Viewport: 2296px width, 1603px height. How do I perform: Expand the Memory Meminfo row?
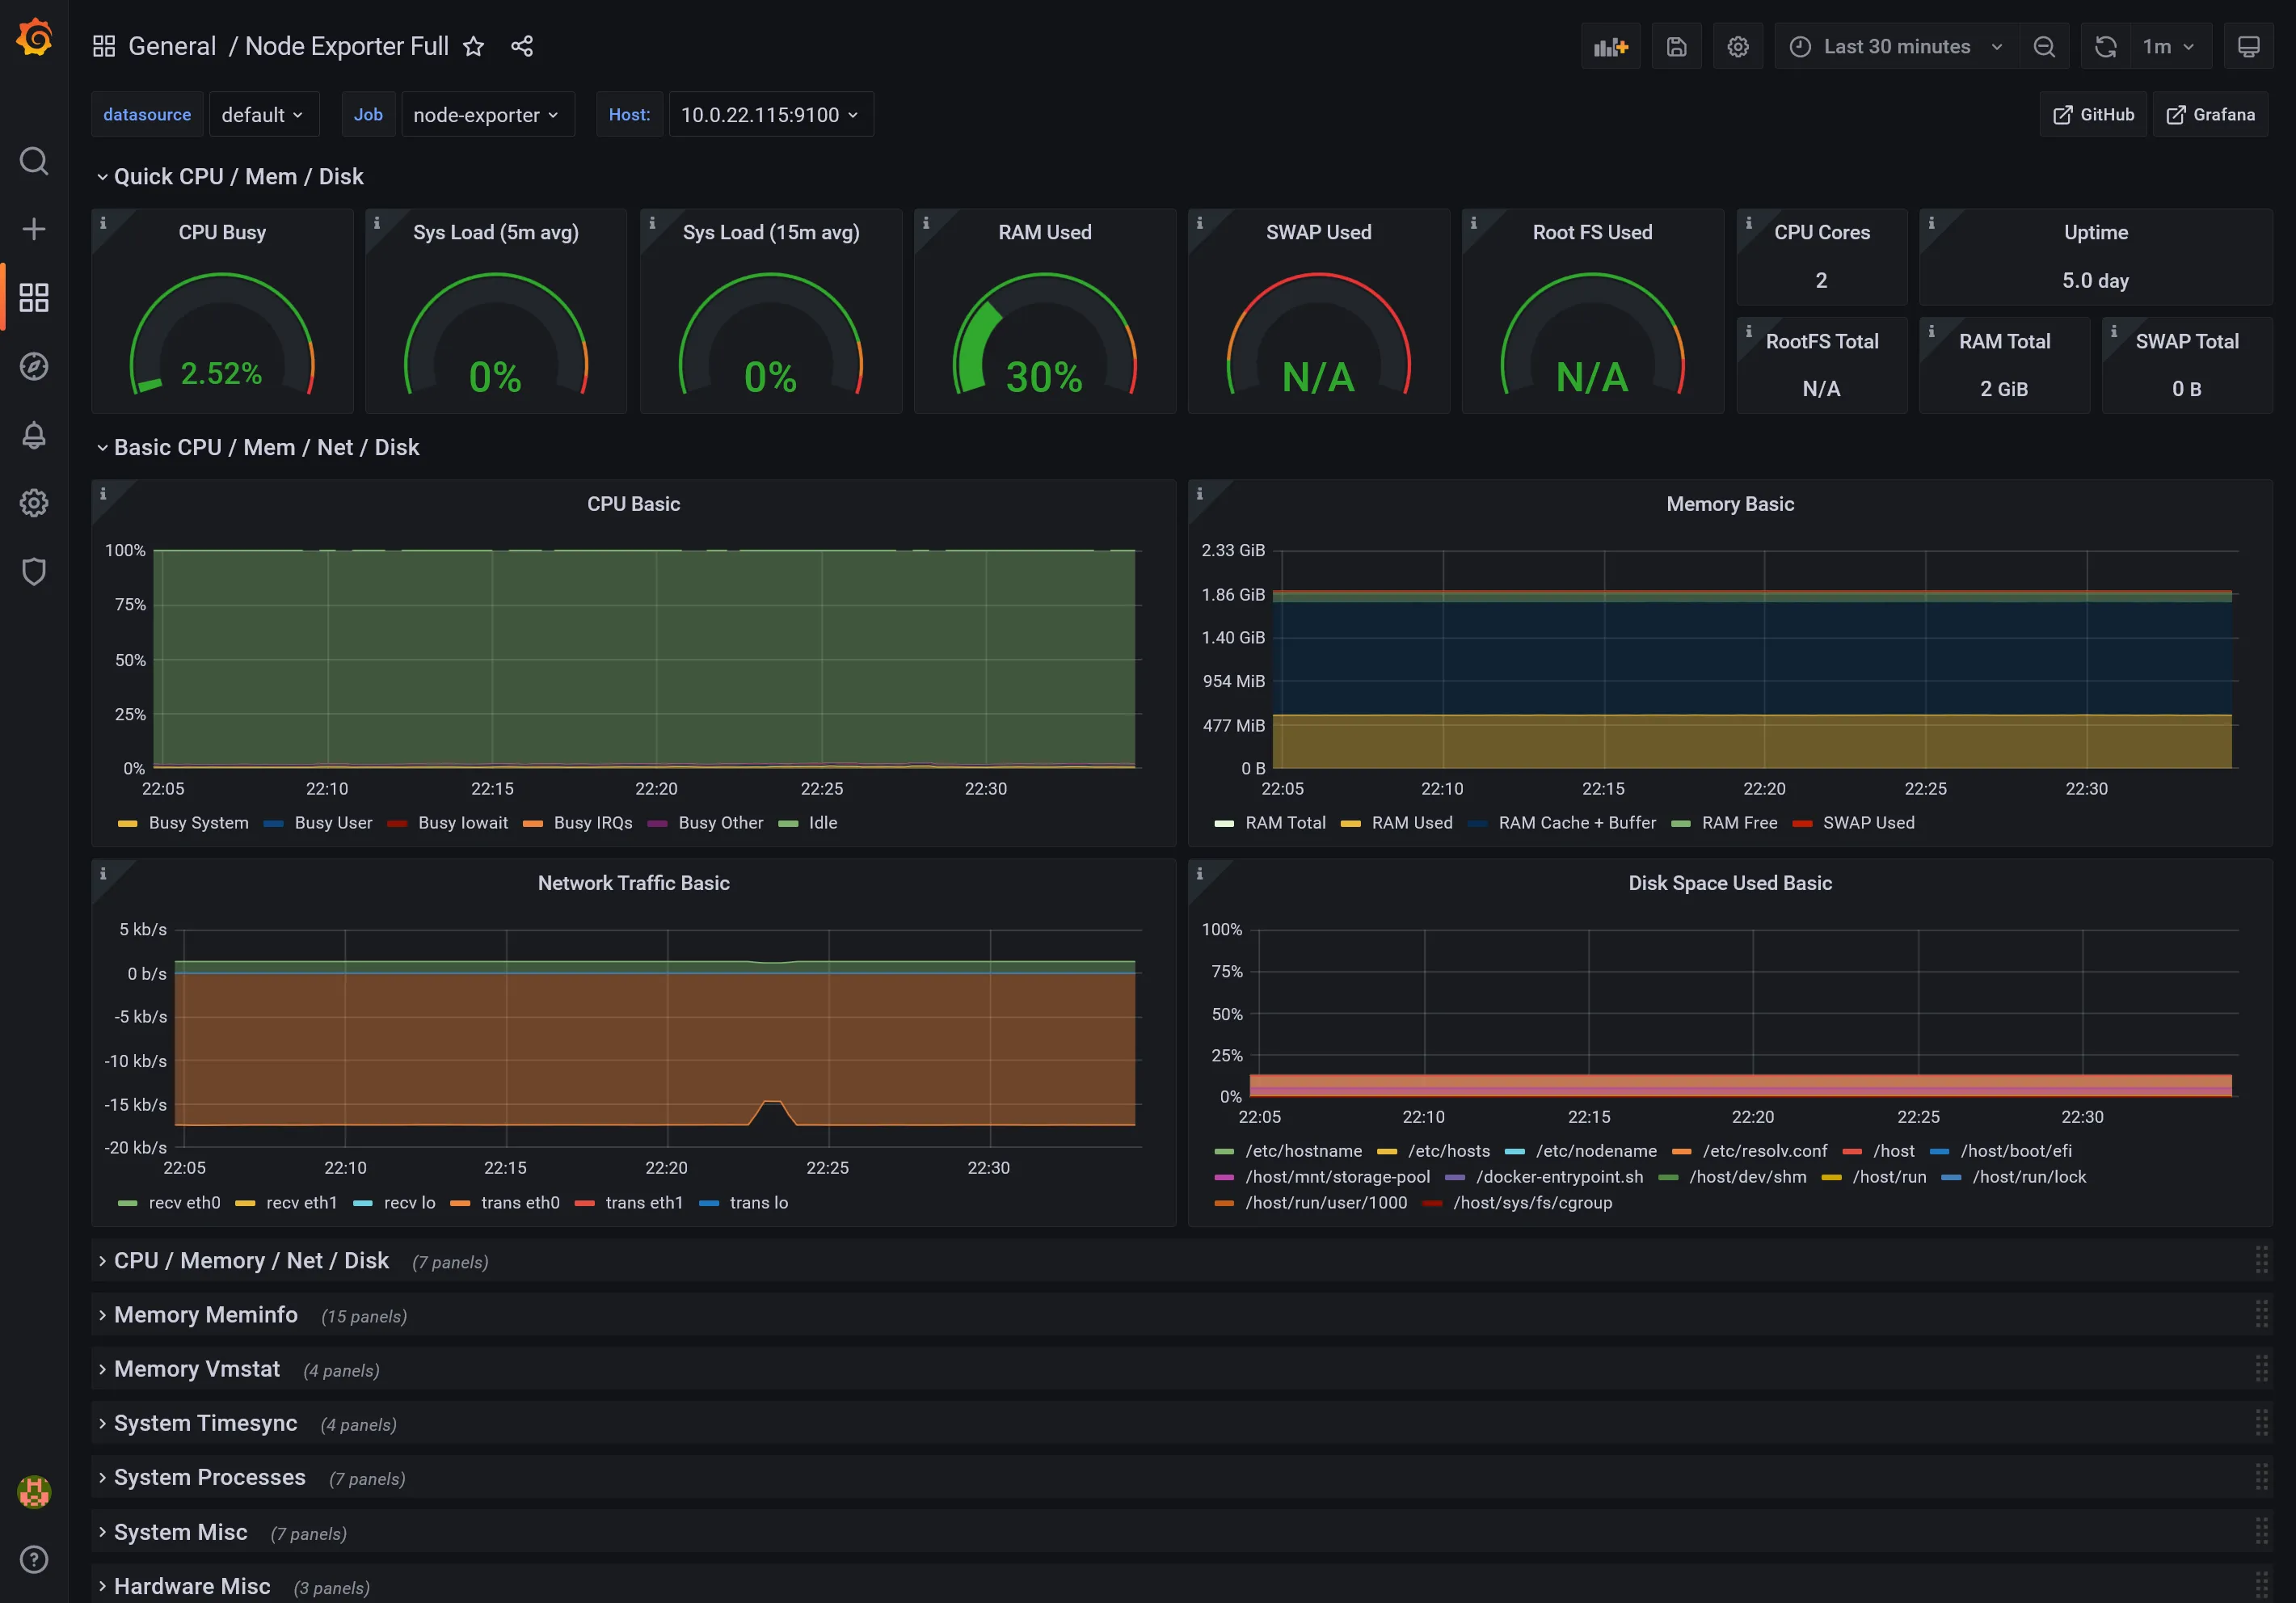coord(205,1315)
